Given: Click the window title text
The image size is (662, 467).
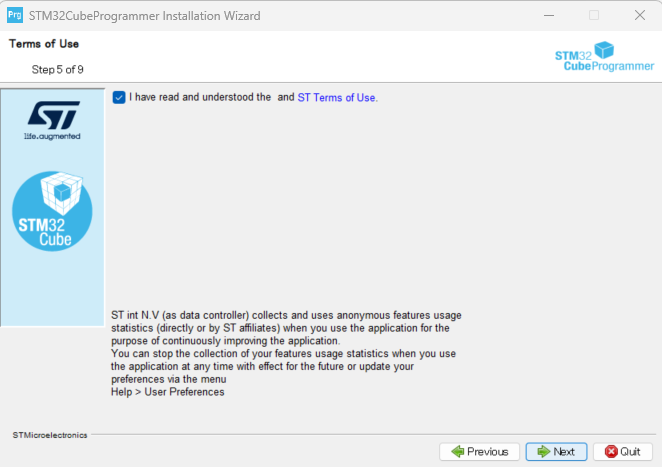Looking at the screenshot, I should coord(145,15).
